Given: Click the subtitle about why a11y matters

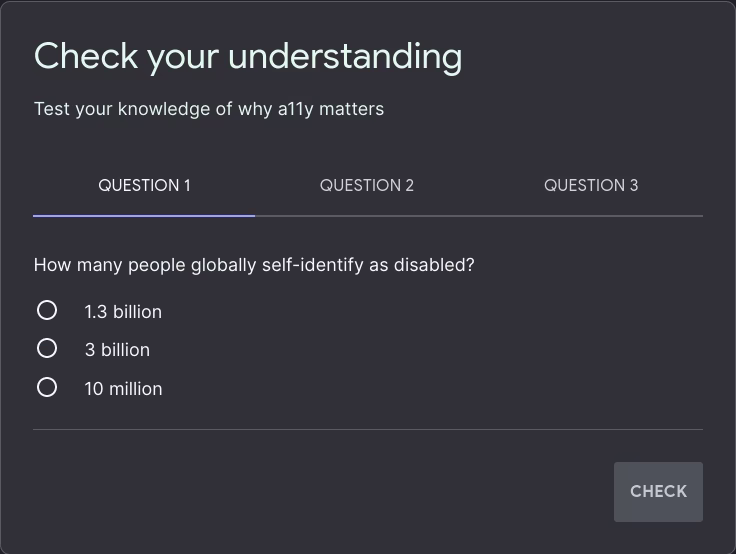Looking at the screenshot, I should 209,109.
